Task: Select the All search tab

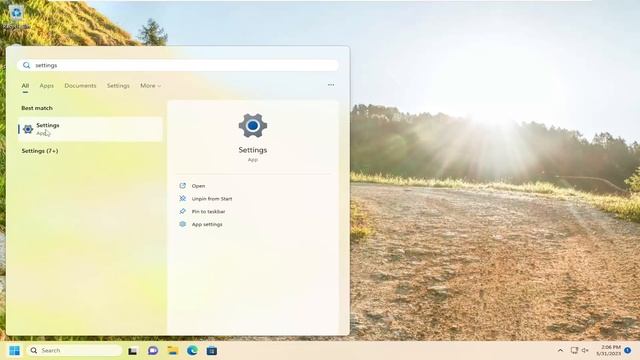Action: click(25, 86)
